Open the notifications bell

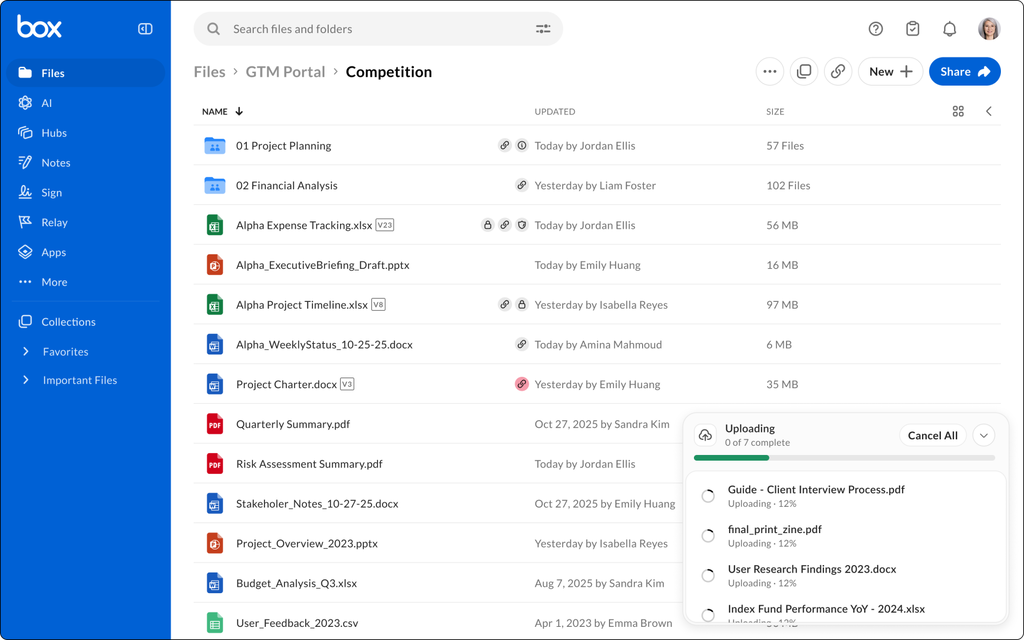tap(950, 29)
